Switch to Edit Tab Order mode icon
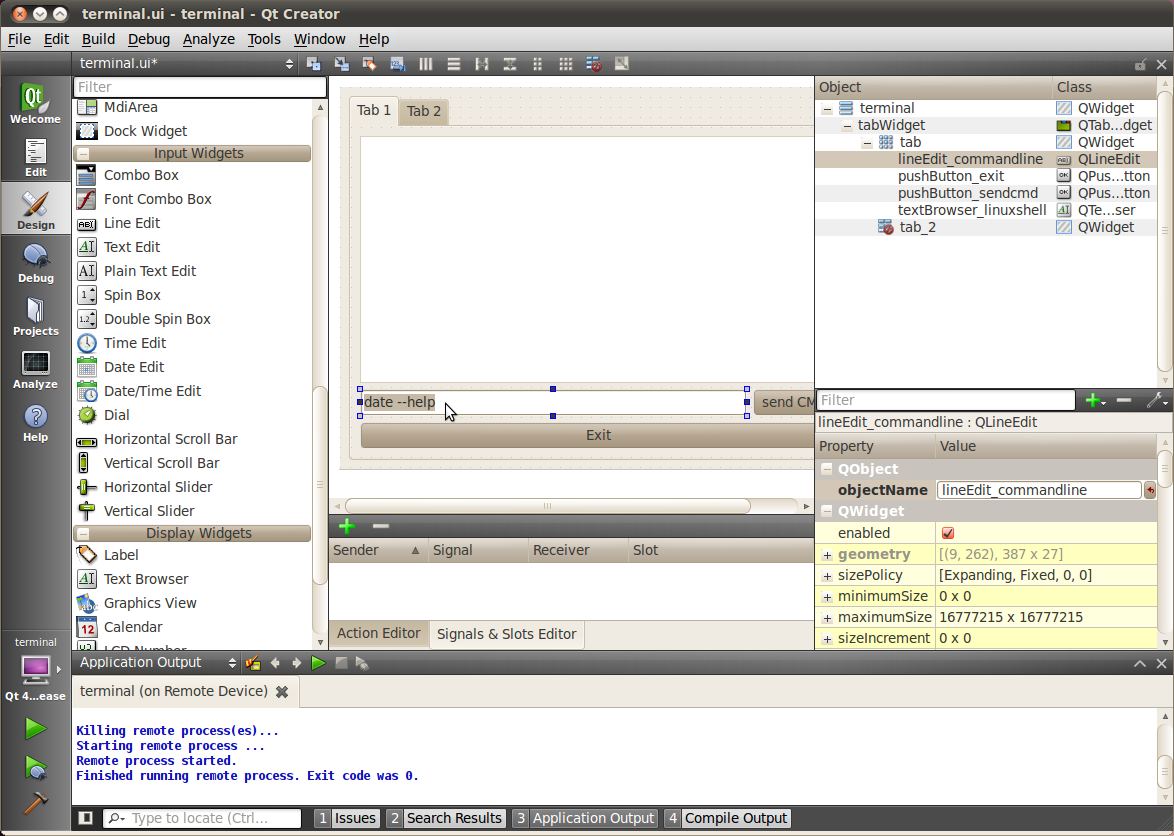The width and height of the screenshot is (1174, 836). tap(398, 64)
